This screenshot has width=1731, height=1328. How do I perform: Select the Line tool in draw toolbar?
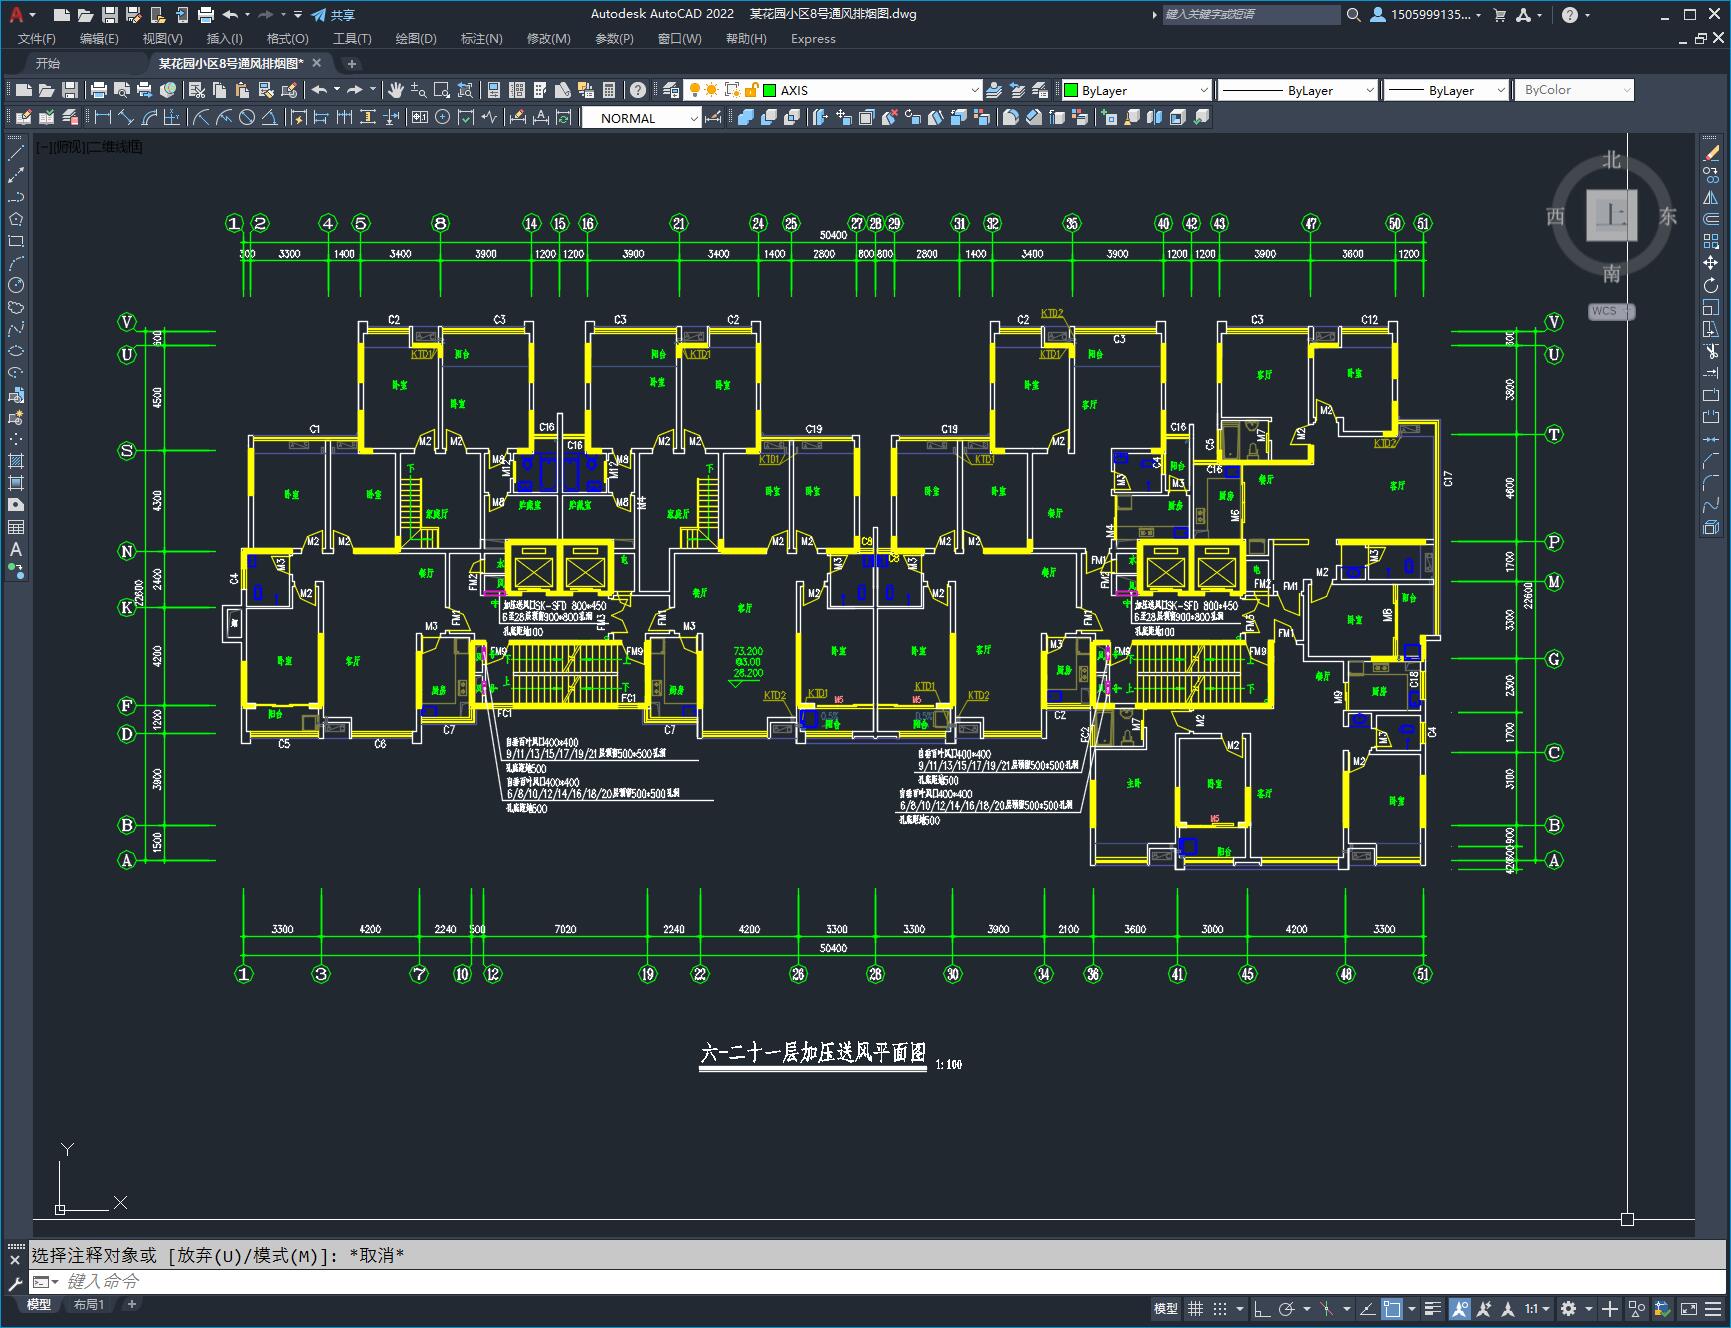click(16, 153)
